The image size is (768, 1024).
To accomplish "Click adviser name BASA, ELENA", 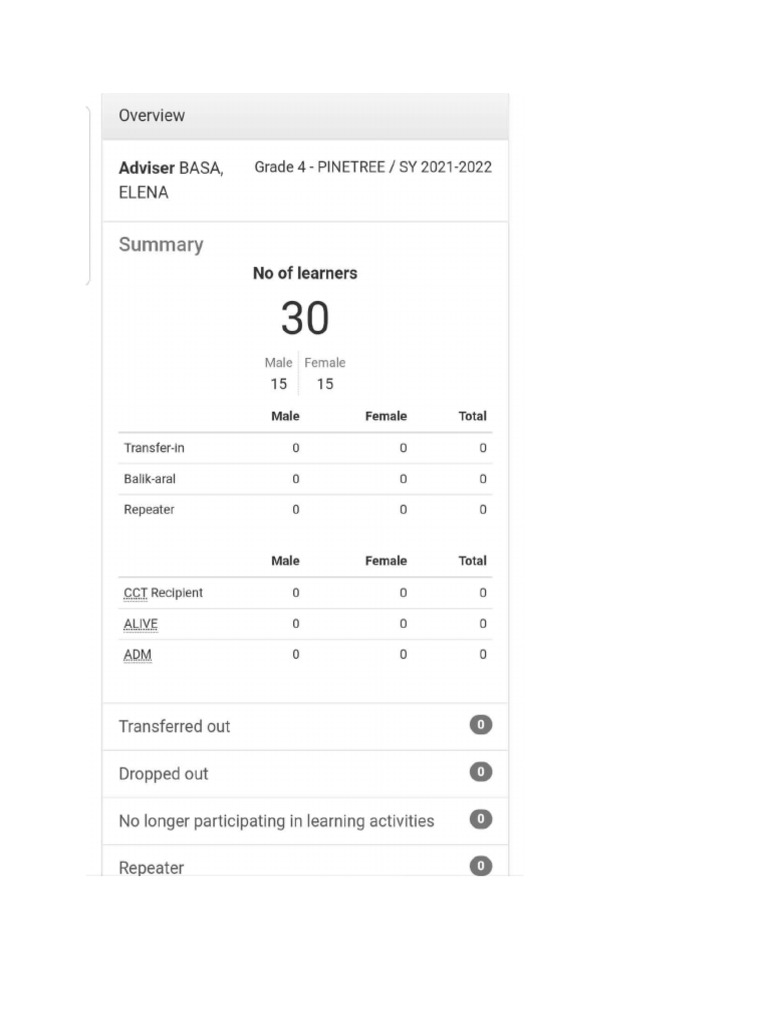I will click(171, 180).
